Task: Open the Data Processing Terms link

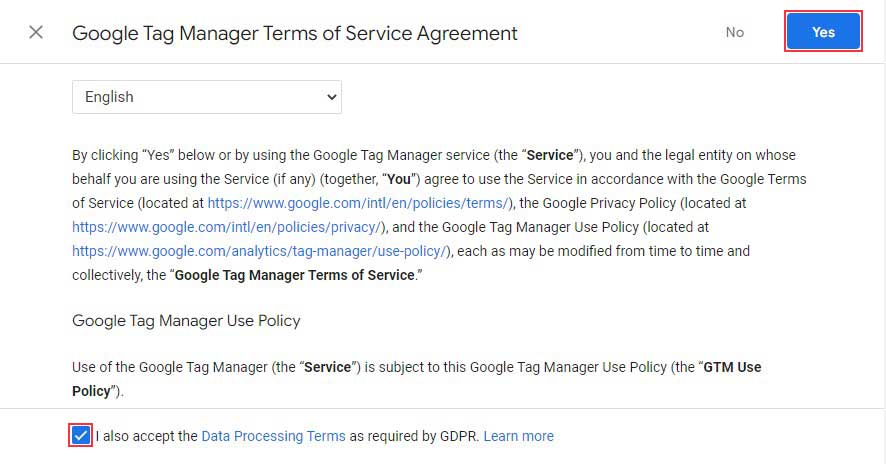Action: 273,436
